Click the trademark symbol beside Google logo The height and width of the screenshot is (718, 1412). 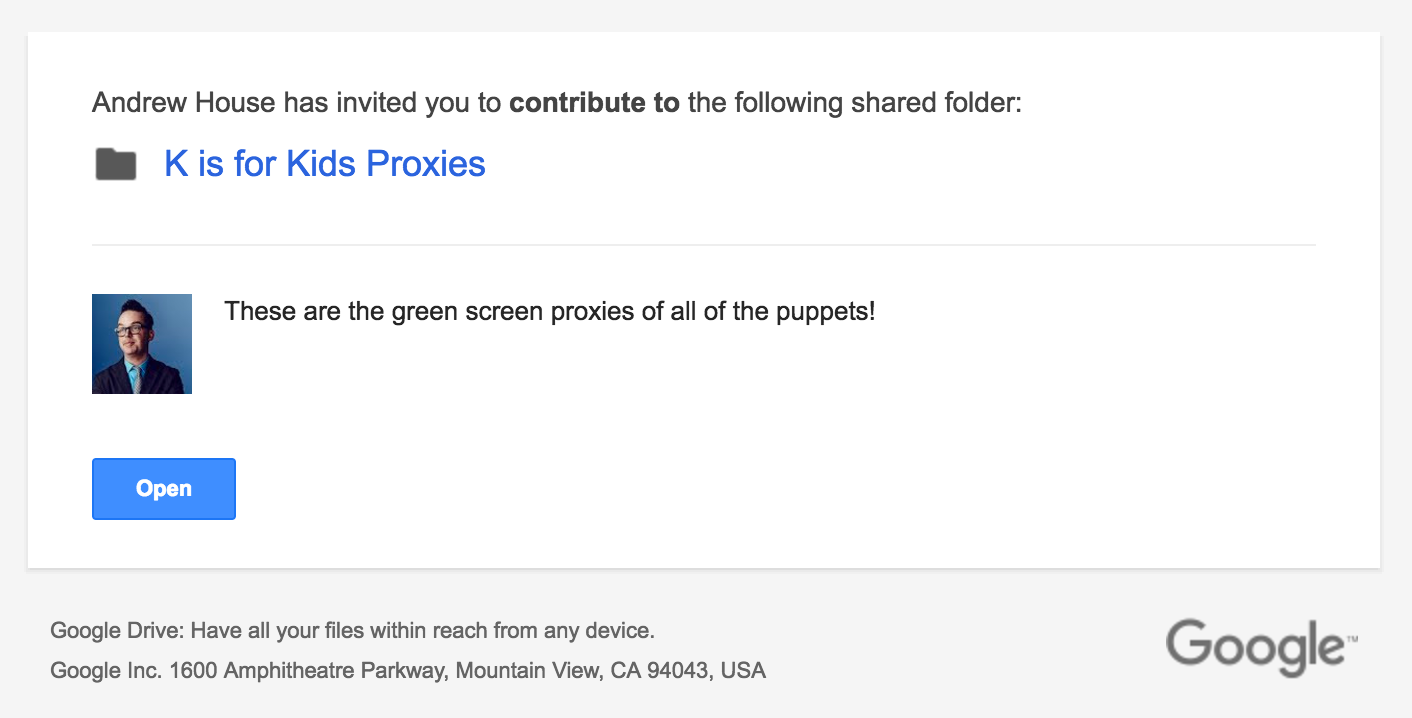(x=1352, y=636)
